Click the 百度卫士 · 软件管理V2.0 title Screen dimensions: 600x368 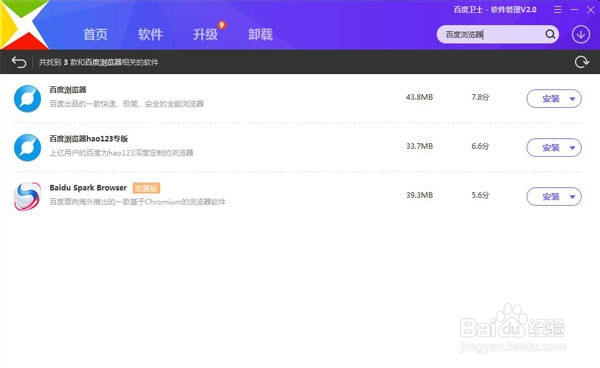tap(495, 10)
